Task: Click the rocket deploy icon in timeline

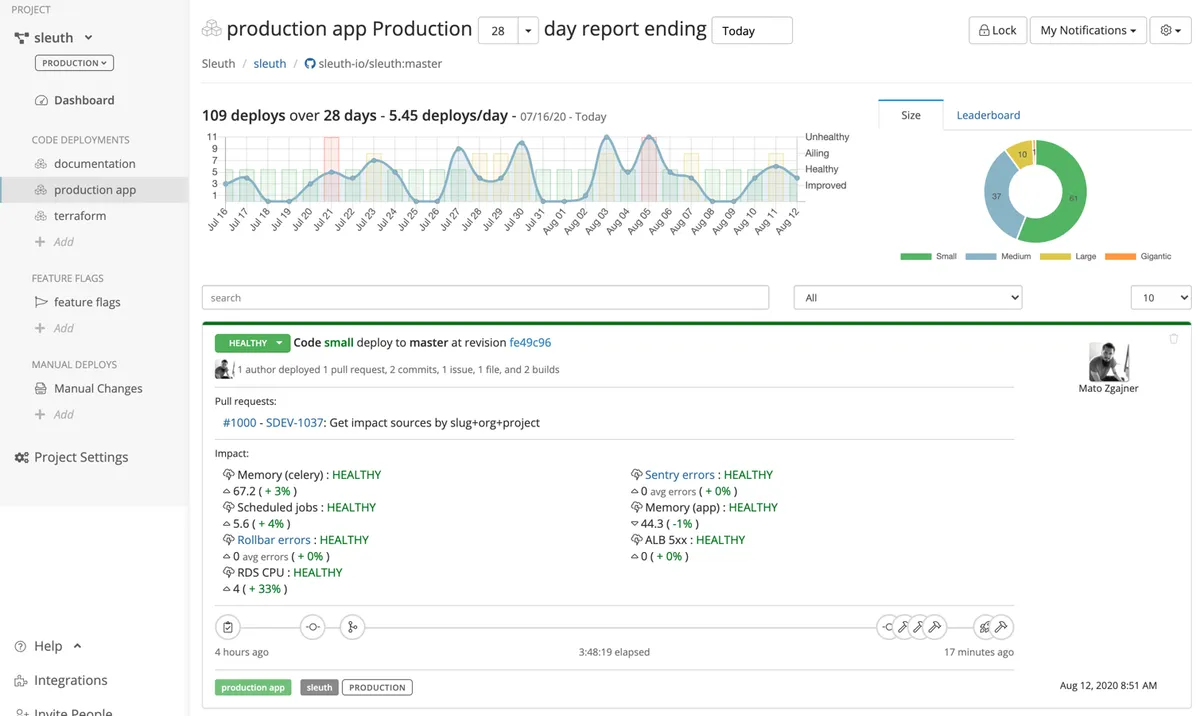Action: click(x=985, y=627)
